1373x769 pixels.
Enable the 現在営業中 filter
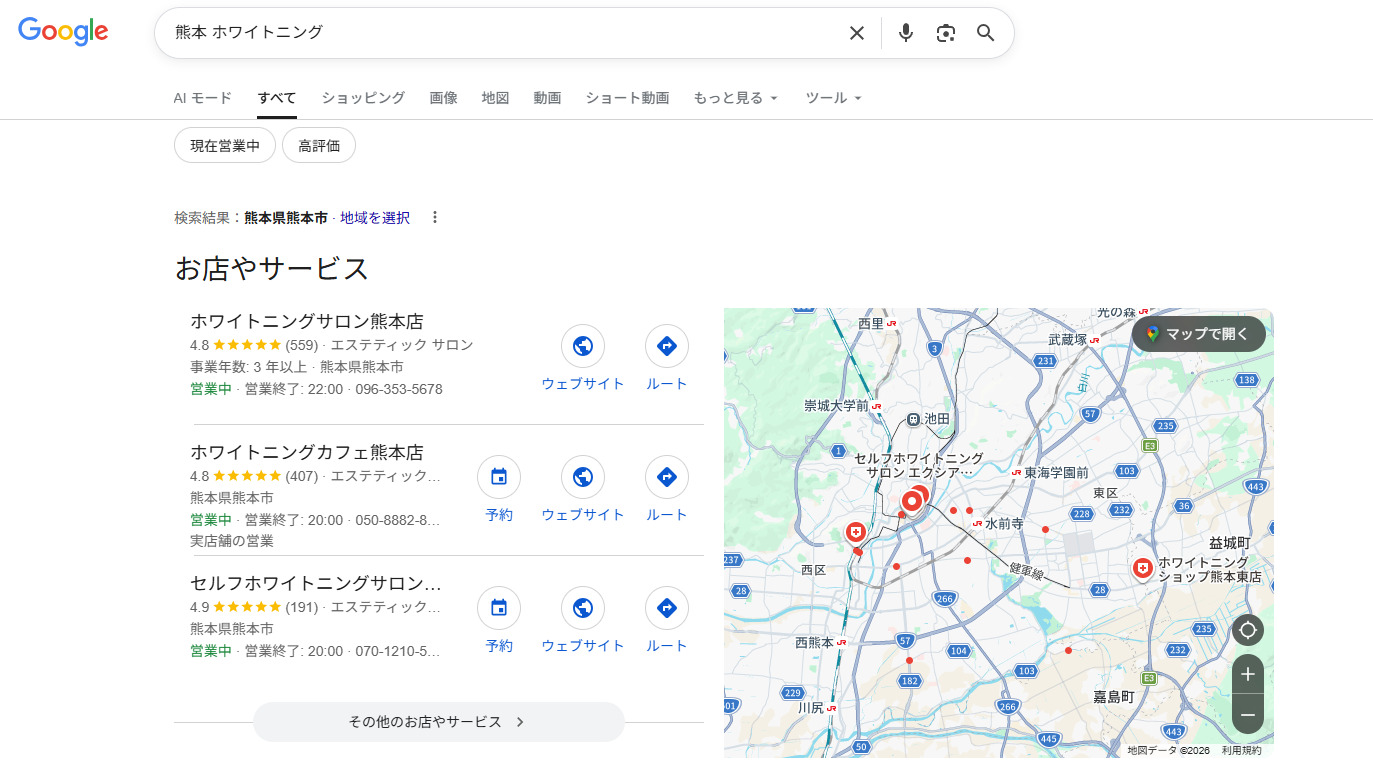point(224,144)
